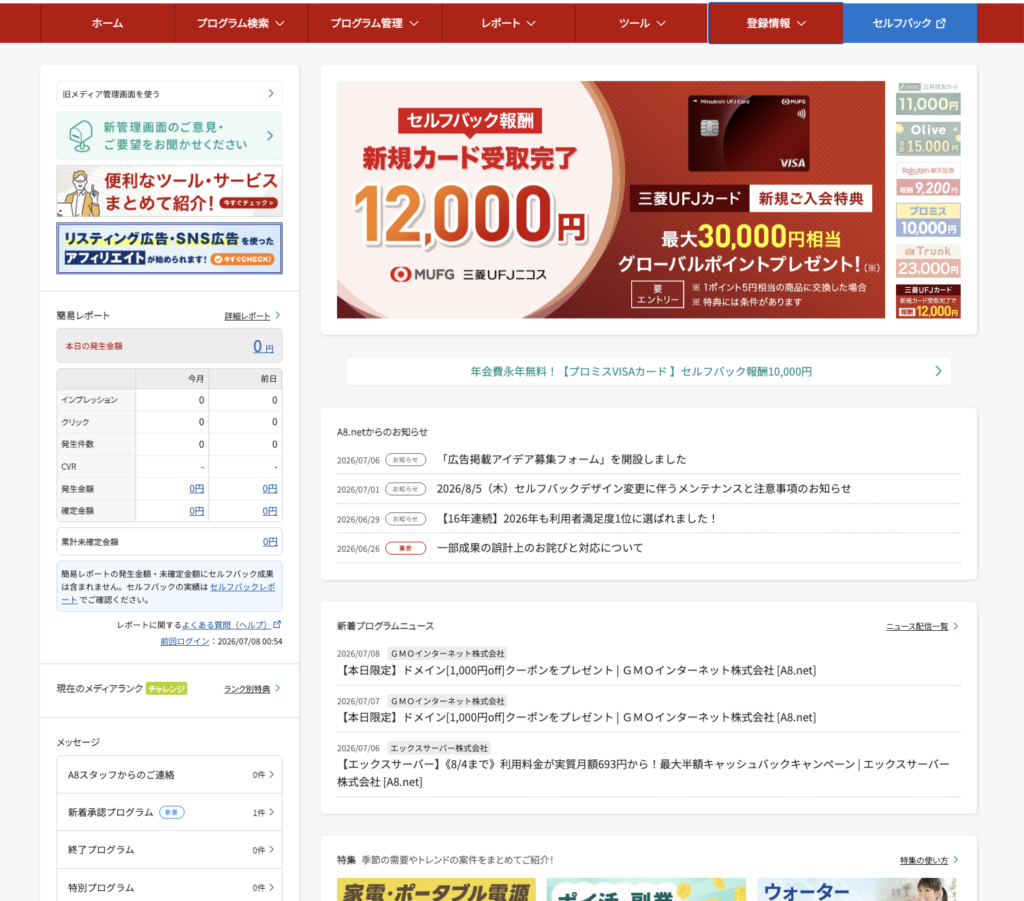
Task: Click chevron next to 特集の使い方
Action: click(x=956, y=860)
